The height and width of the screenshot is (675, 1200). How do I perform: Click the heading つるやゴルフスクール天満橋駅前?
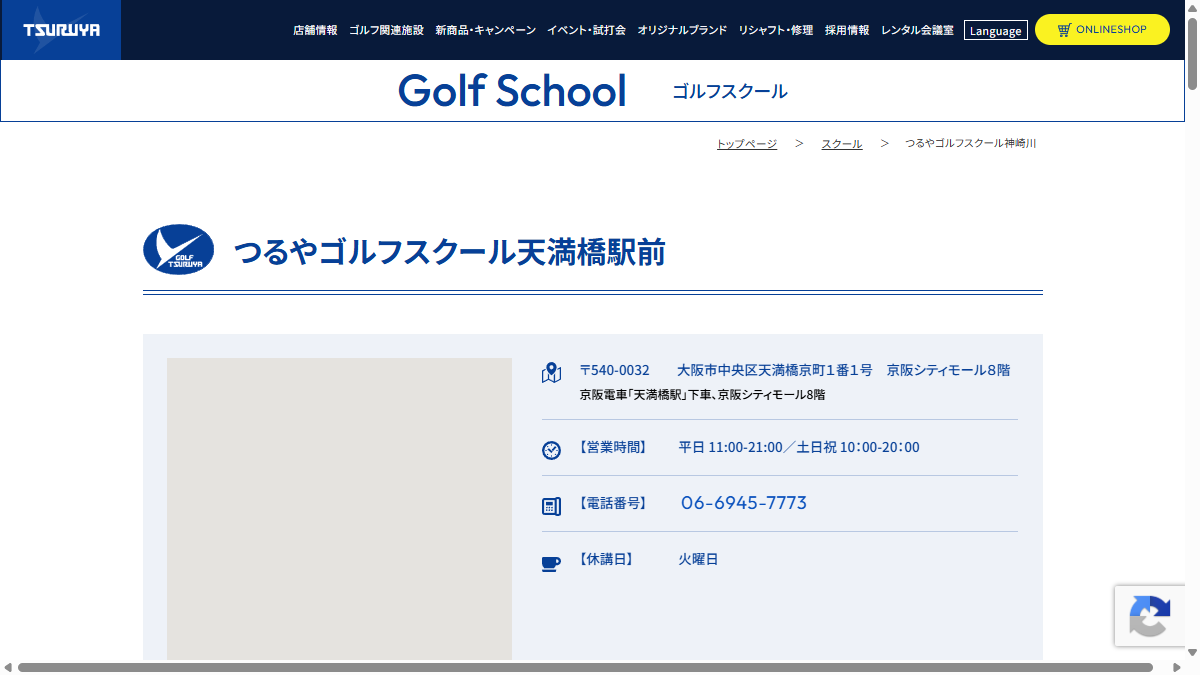(449, 252)
